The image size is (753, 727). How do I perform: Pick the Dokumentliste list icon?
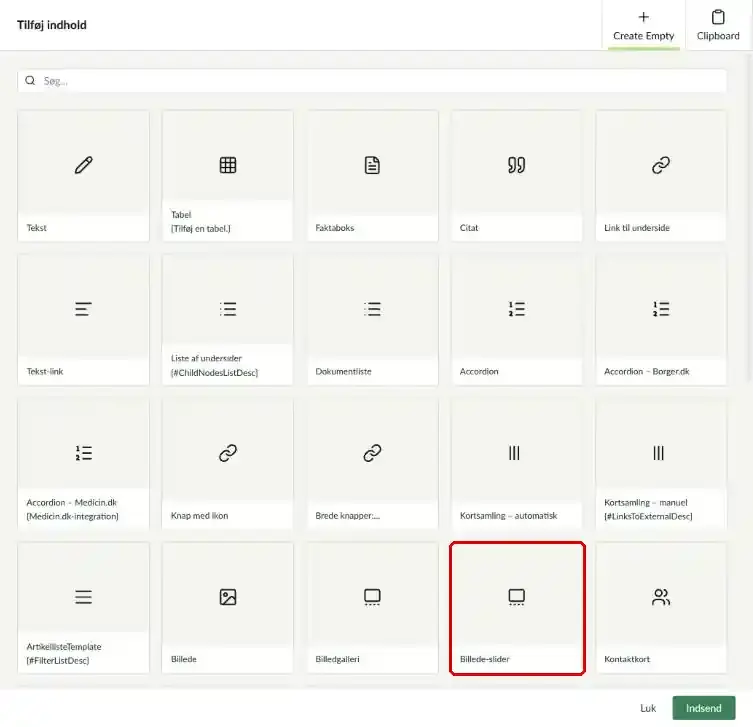tap(372, 309)
